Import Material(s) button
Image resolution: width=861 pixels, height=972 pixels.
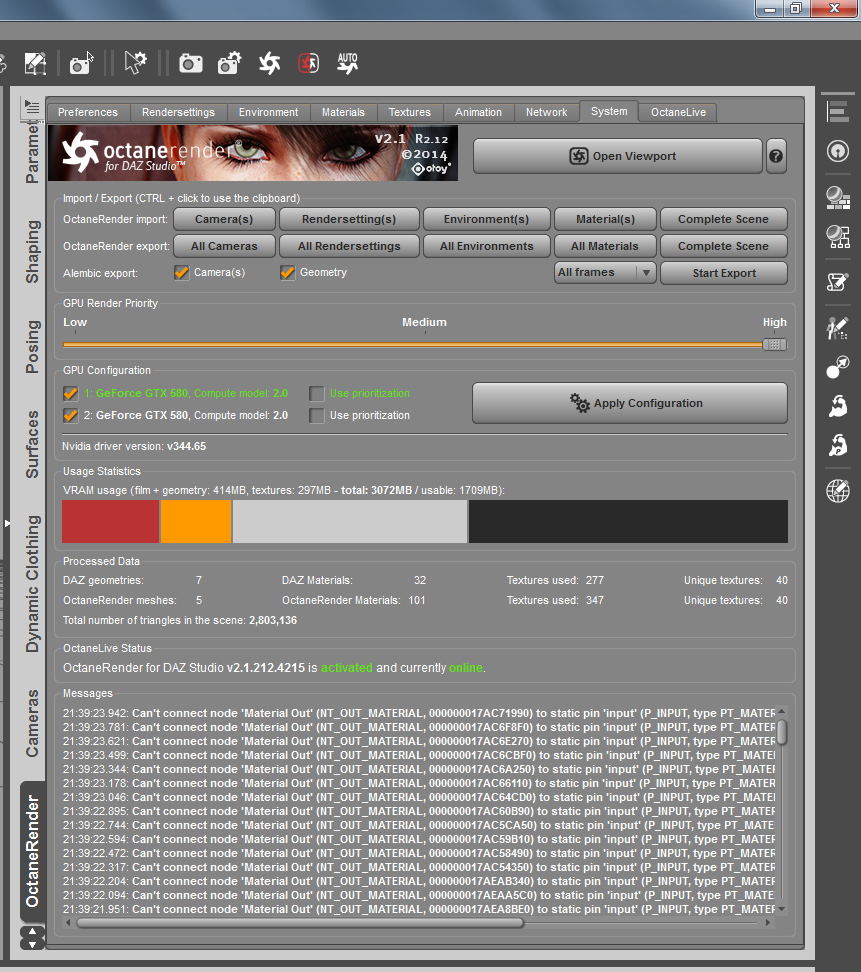tap(605, 219)
